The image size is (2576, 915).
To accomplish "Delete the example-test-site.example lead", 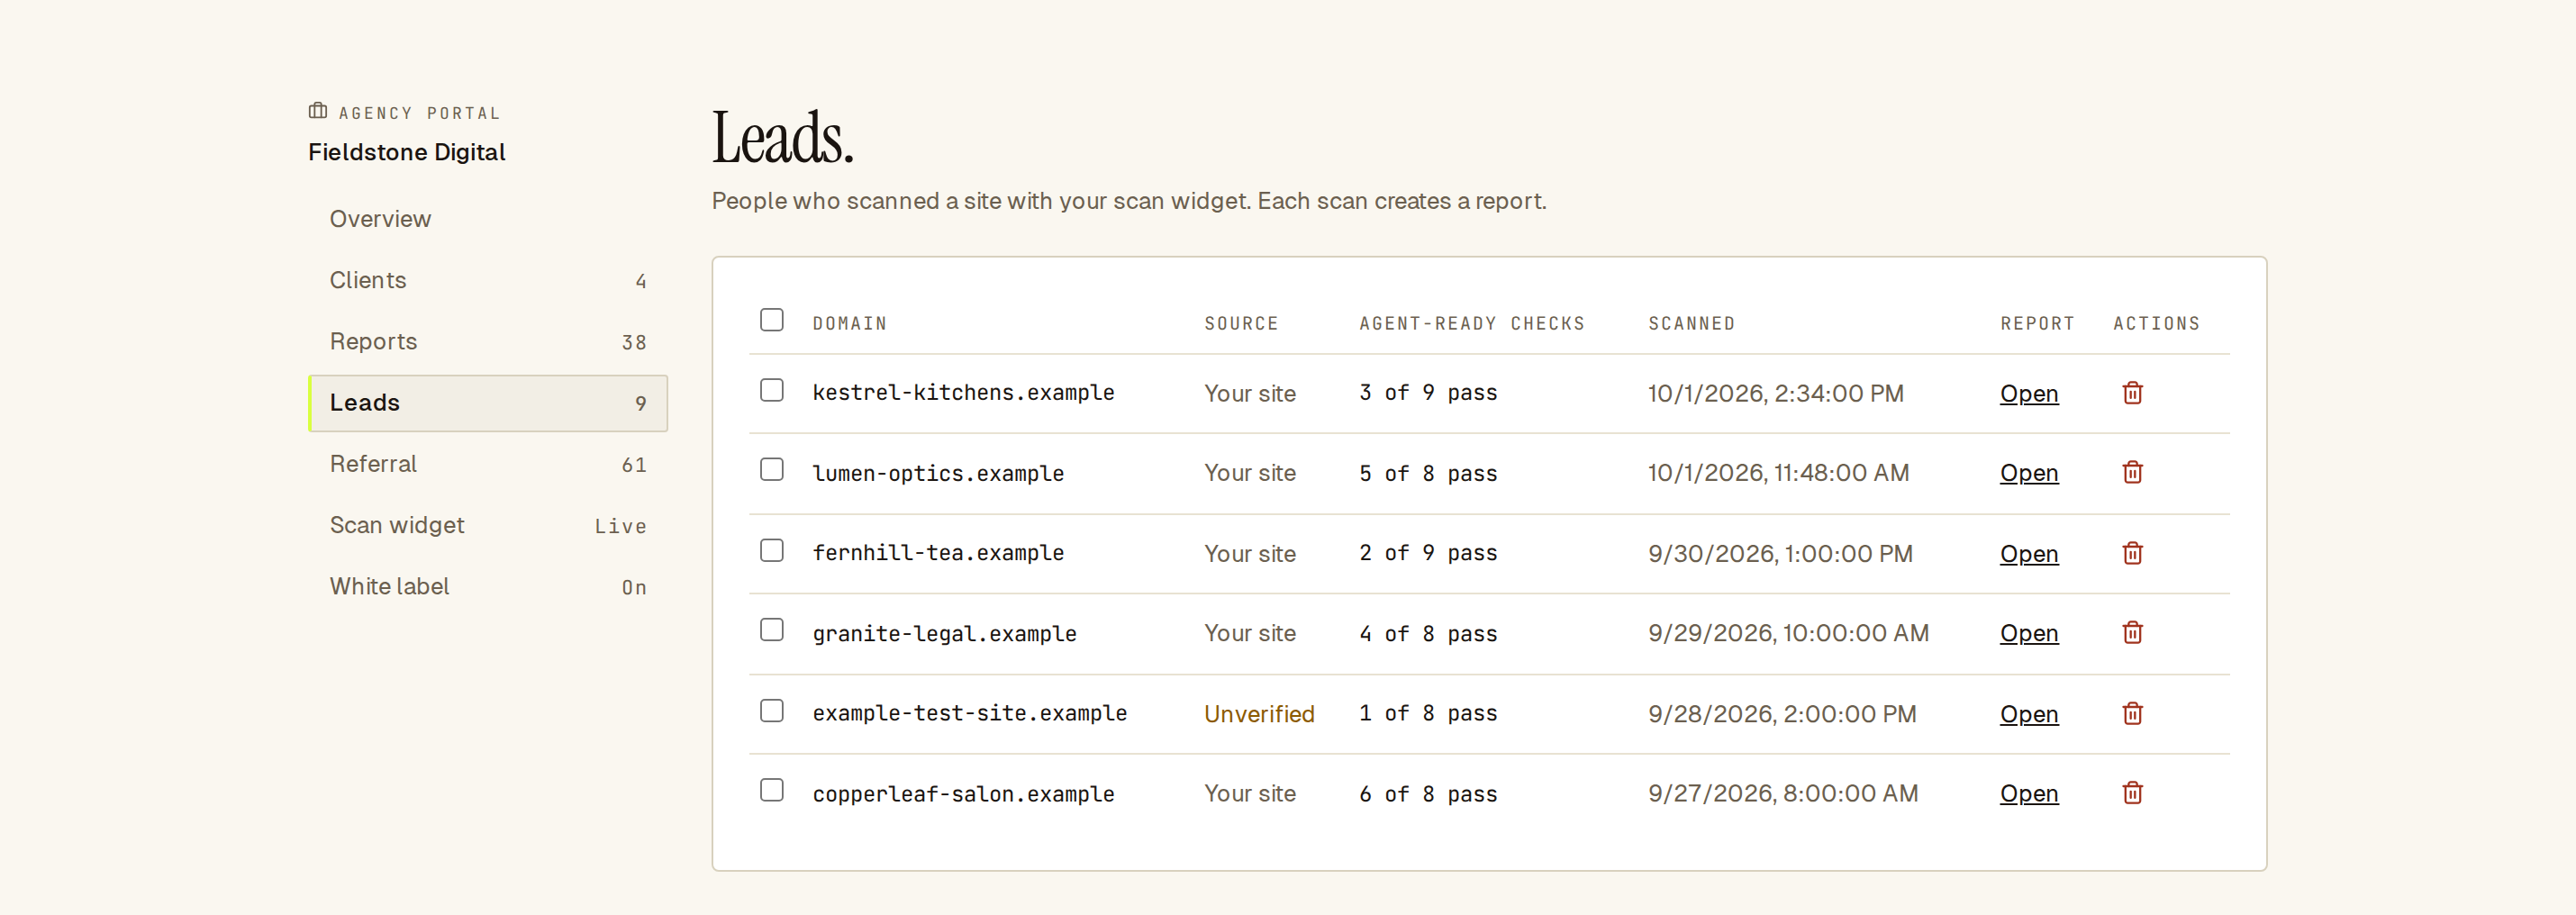I will point(2132,714).
